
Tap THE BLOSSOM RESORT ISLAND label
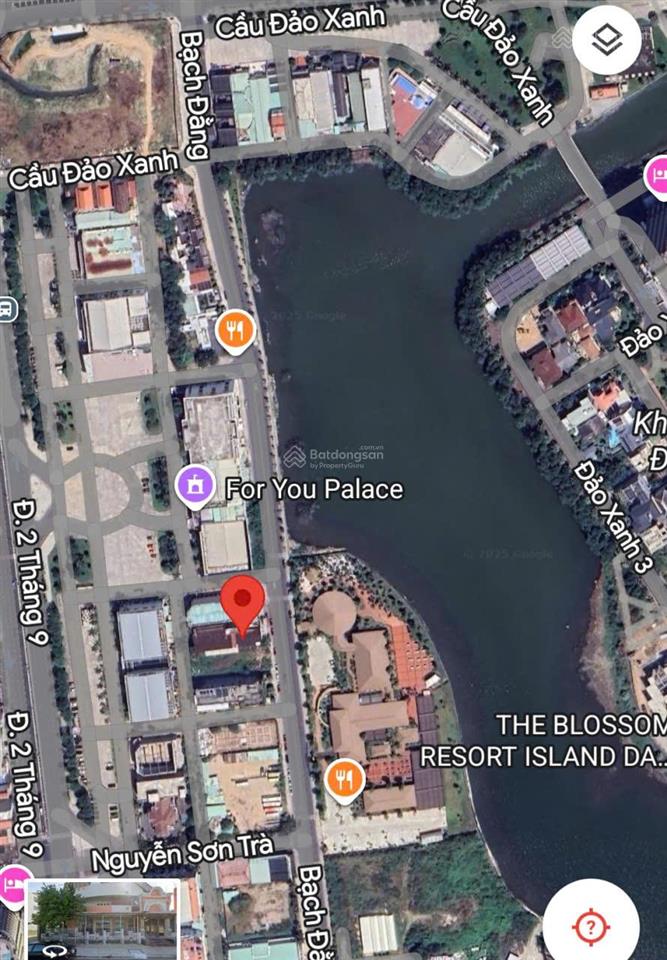[543, 741]
